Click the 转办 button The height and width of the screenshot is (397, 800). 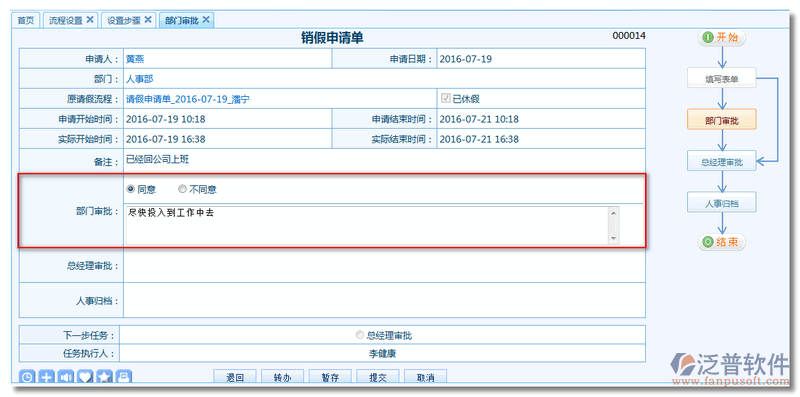point(283,377)
